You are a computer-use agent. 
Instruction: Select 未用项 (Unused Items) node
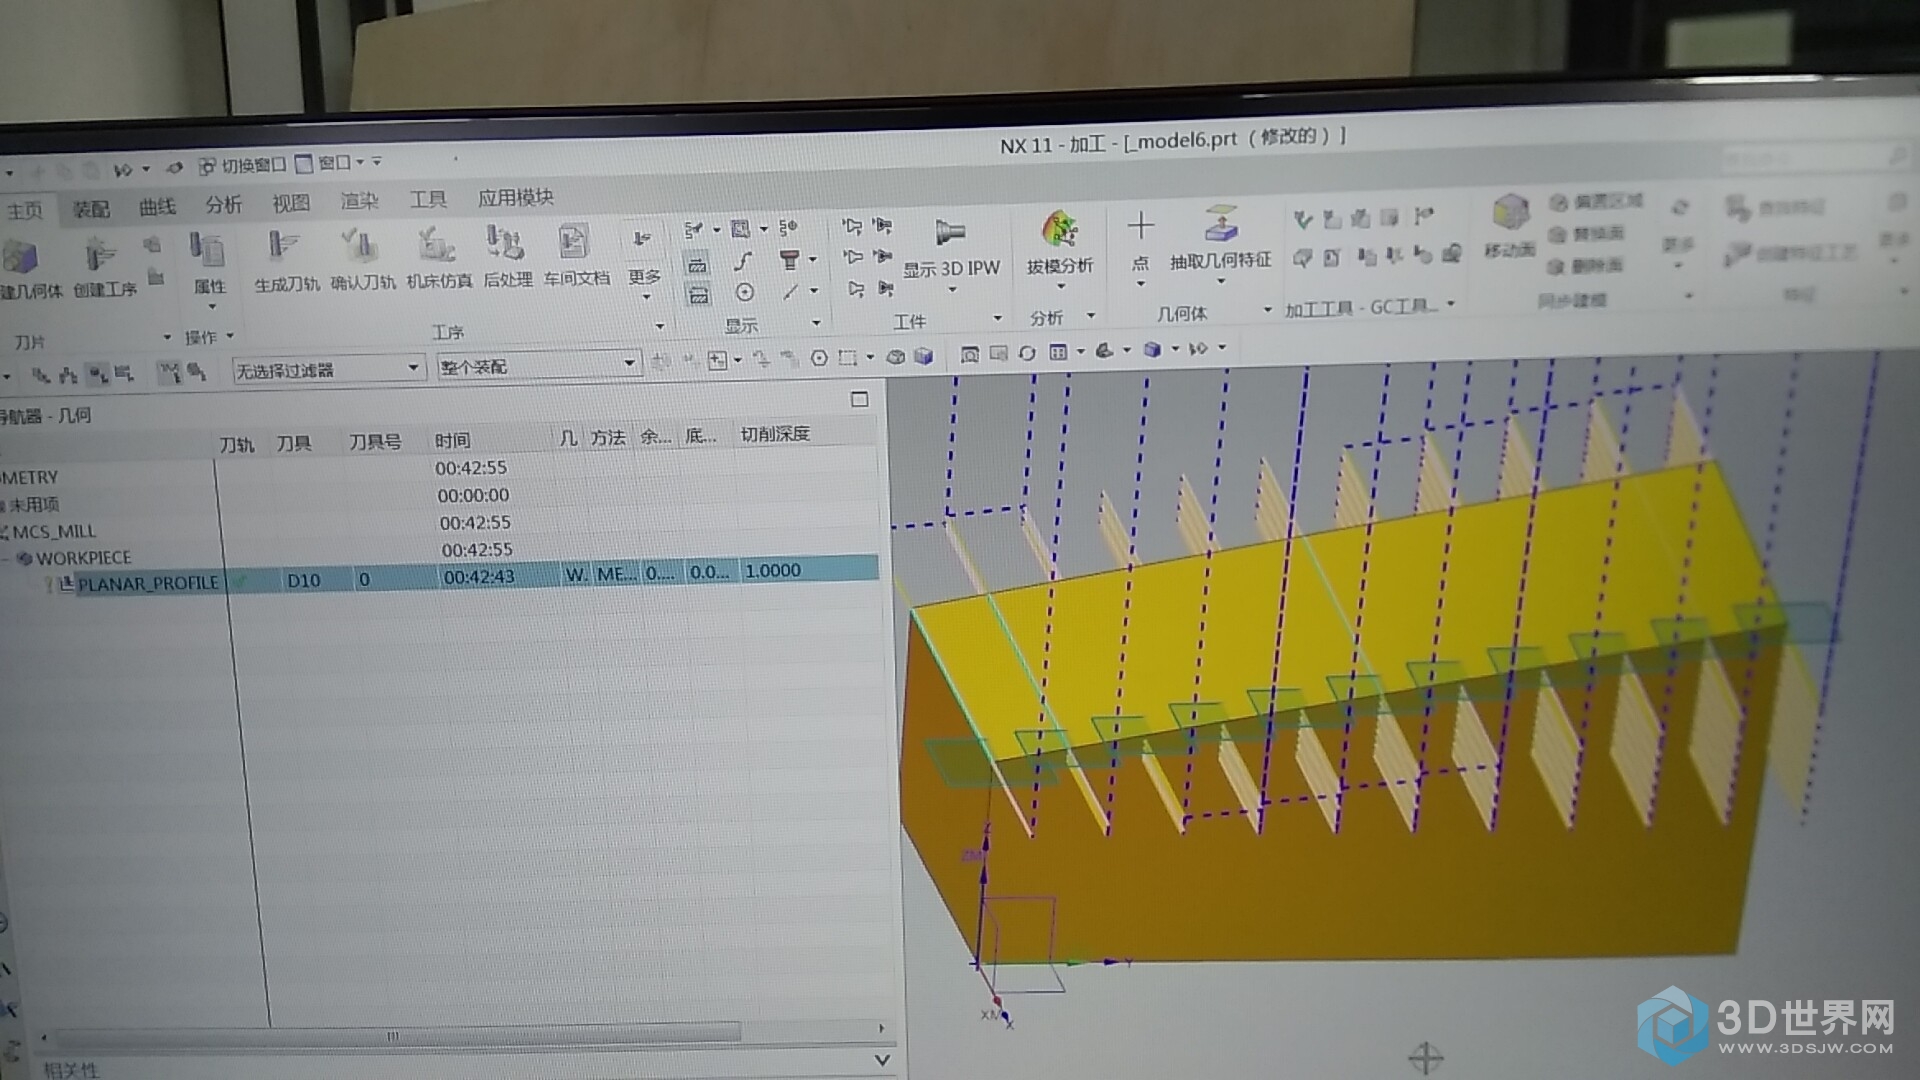point(35,504)
